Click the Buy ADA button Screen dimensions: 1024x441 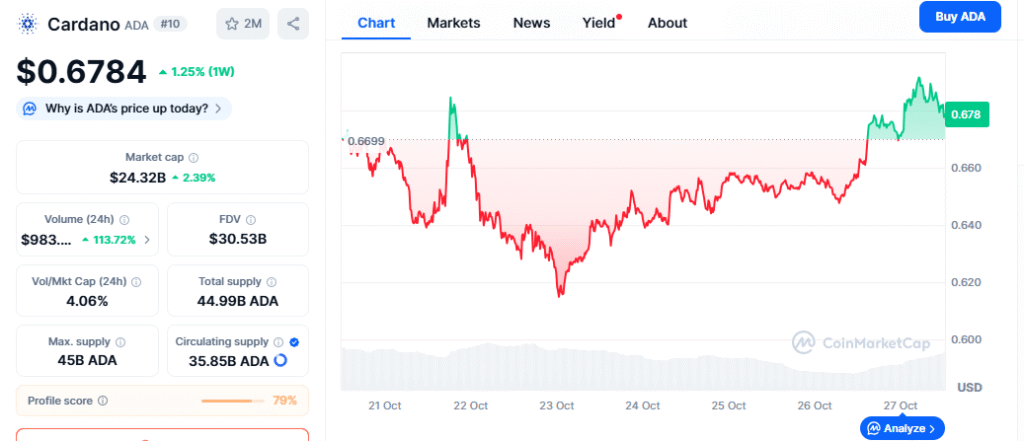(959, 17)
